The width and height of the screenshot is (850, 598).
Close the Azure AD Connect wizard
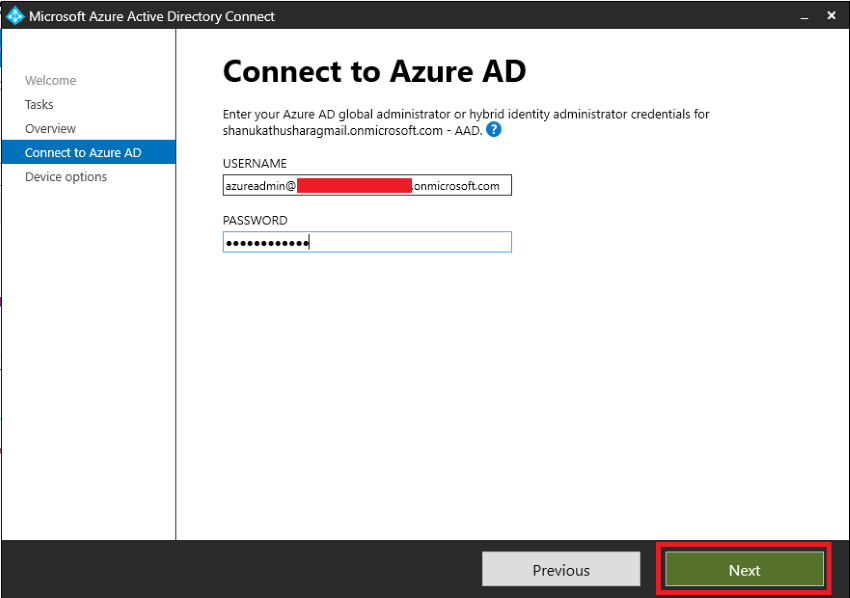pos(832,16)
